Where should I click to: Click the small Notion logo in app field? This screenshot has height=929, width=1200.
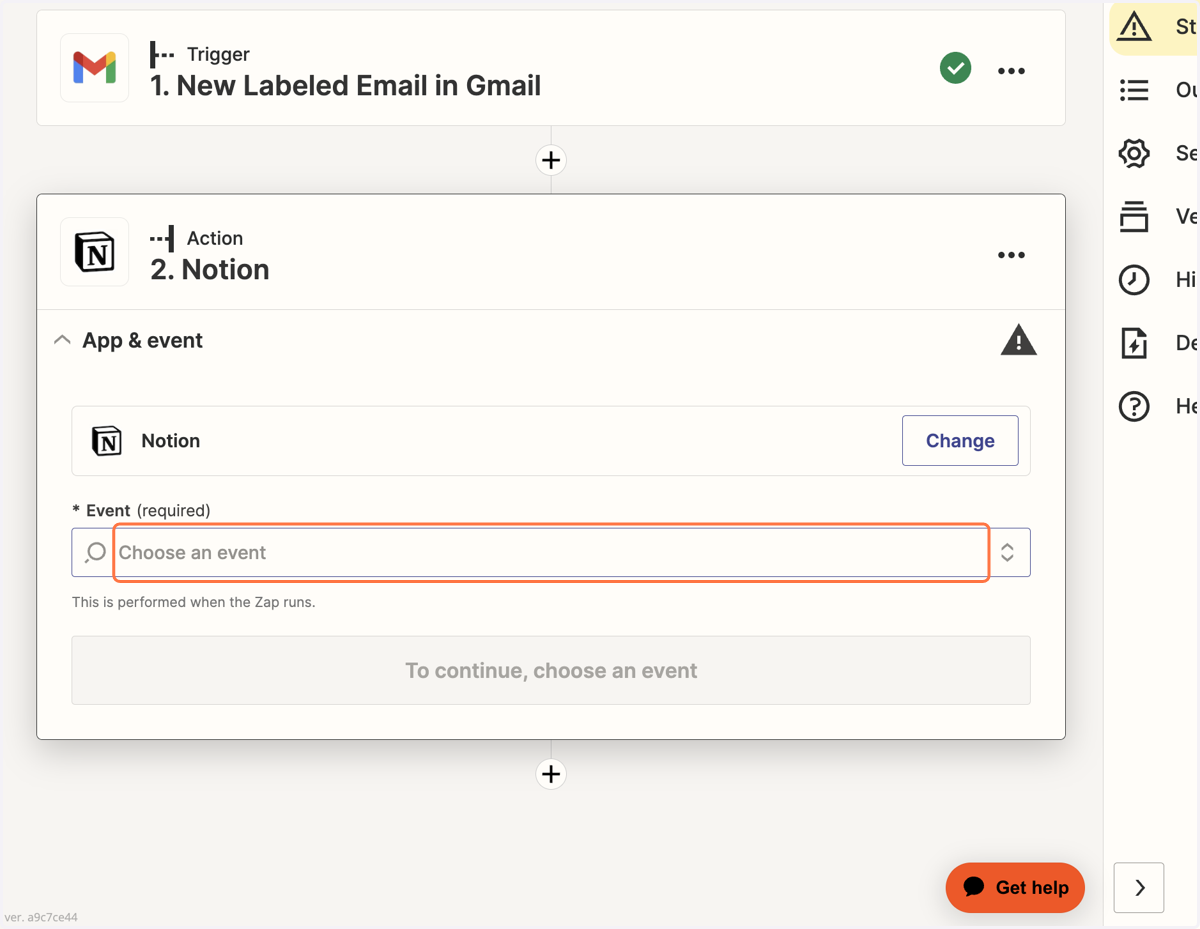click(x=107, y=441)
